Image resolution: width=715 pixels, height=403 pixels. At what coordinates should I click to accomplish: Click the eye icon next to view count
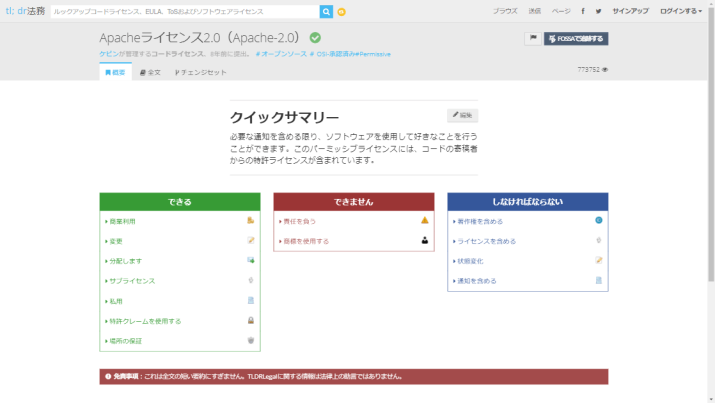[605, 69]
